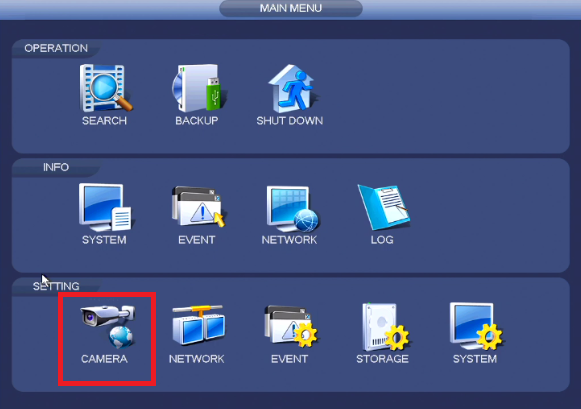The height and width of the screenshot is (409, 581).
Task: Open the System gear icon under Setting
Action: 476,326
